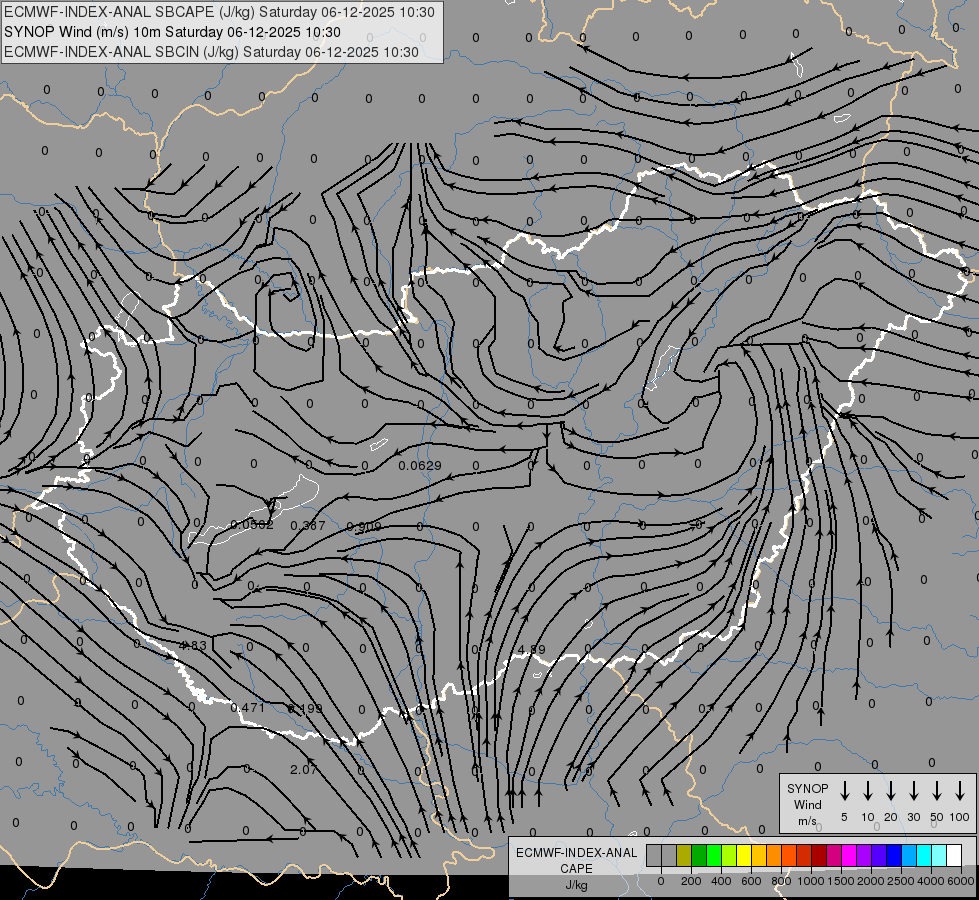Screen dimensions: 979x900
Task: Pick the bright green swatch in CAPE legend
Action: coord(714,855)
